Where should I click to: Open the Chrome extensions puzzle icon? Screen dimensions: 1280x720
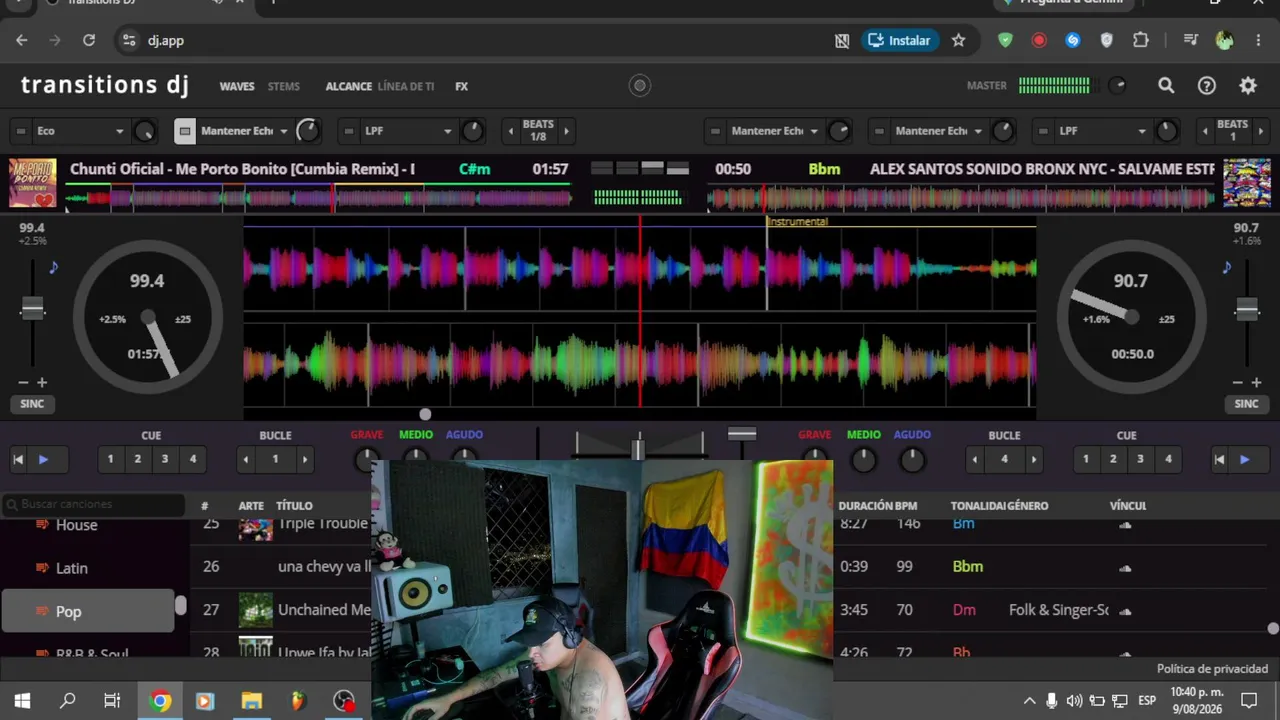1141,40
